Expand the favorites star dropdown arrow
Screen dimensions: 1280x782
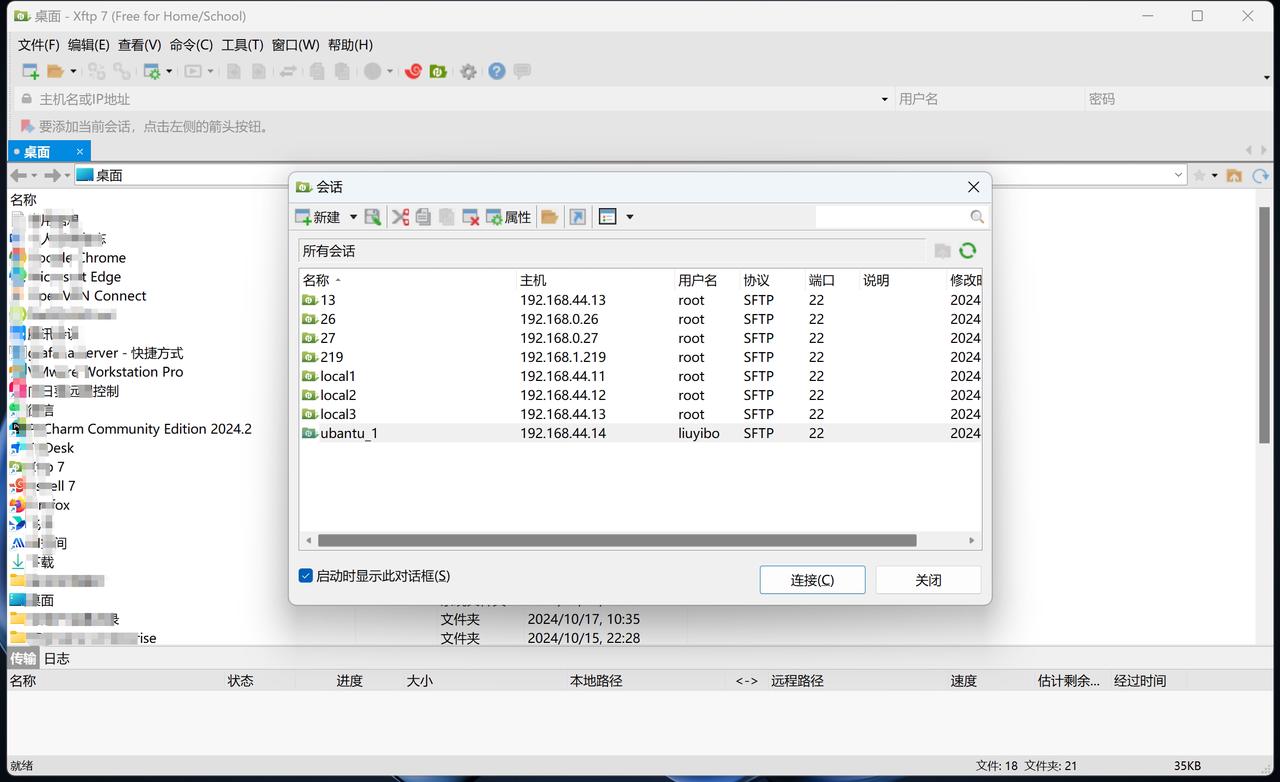point(1214,175)
